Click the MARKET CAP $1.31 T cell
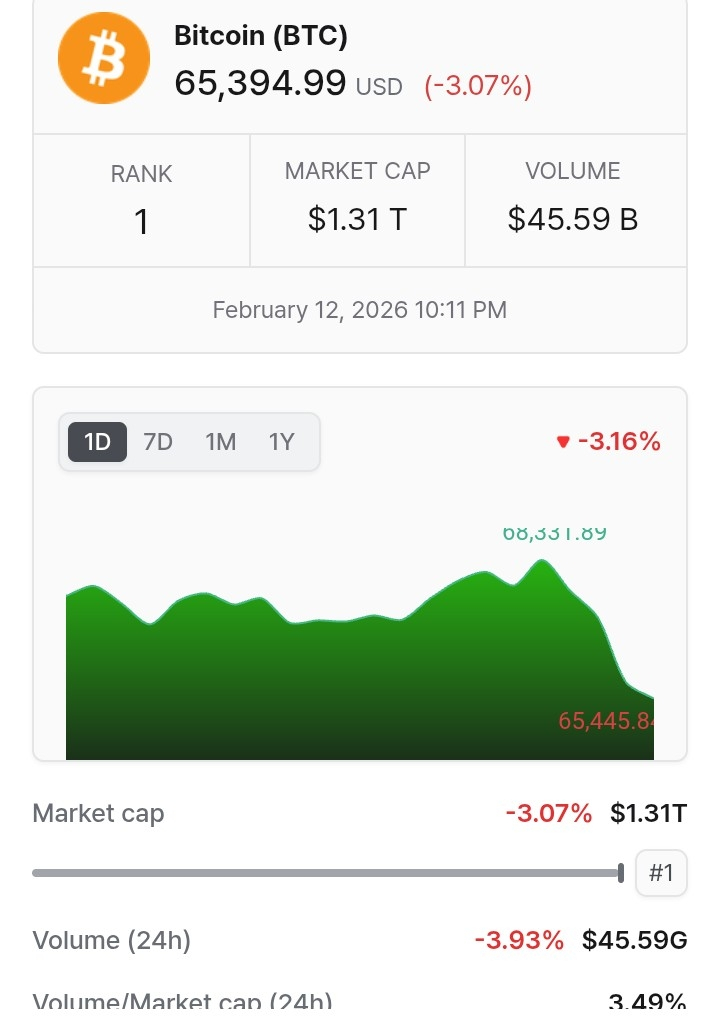 click(357, 200)
